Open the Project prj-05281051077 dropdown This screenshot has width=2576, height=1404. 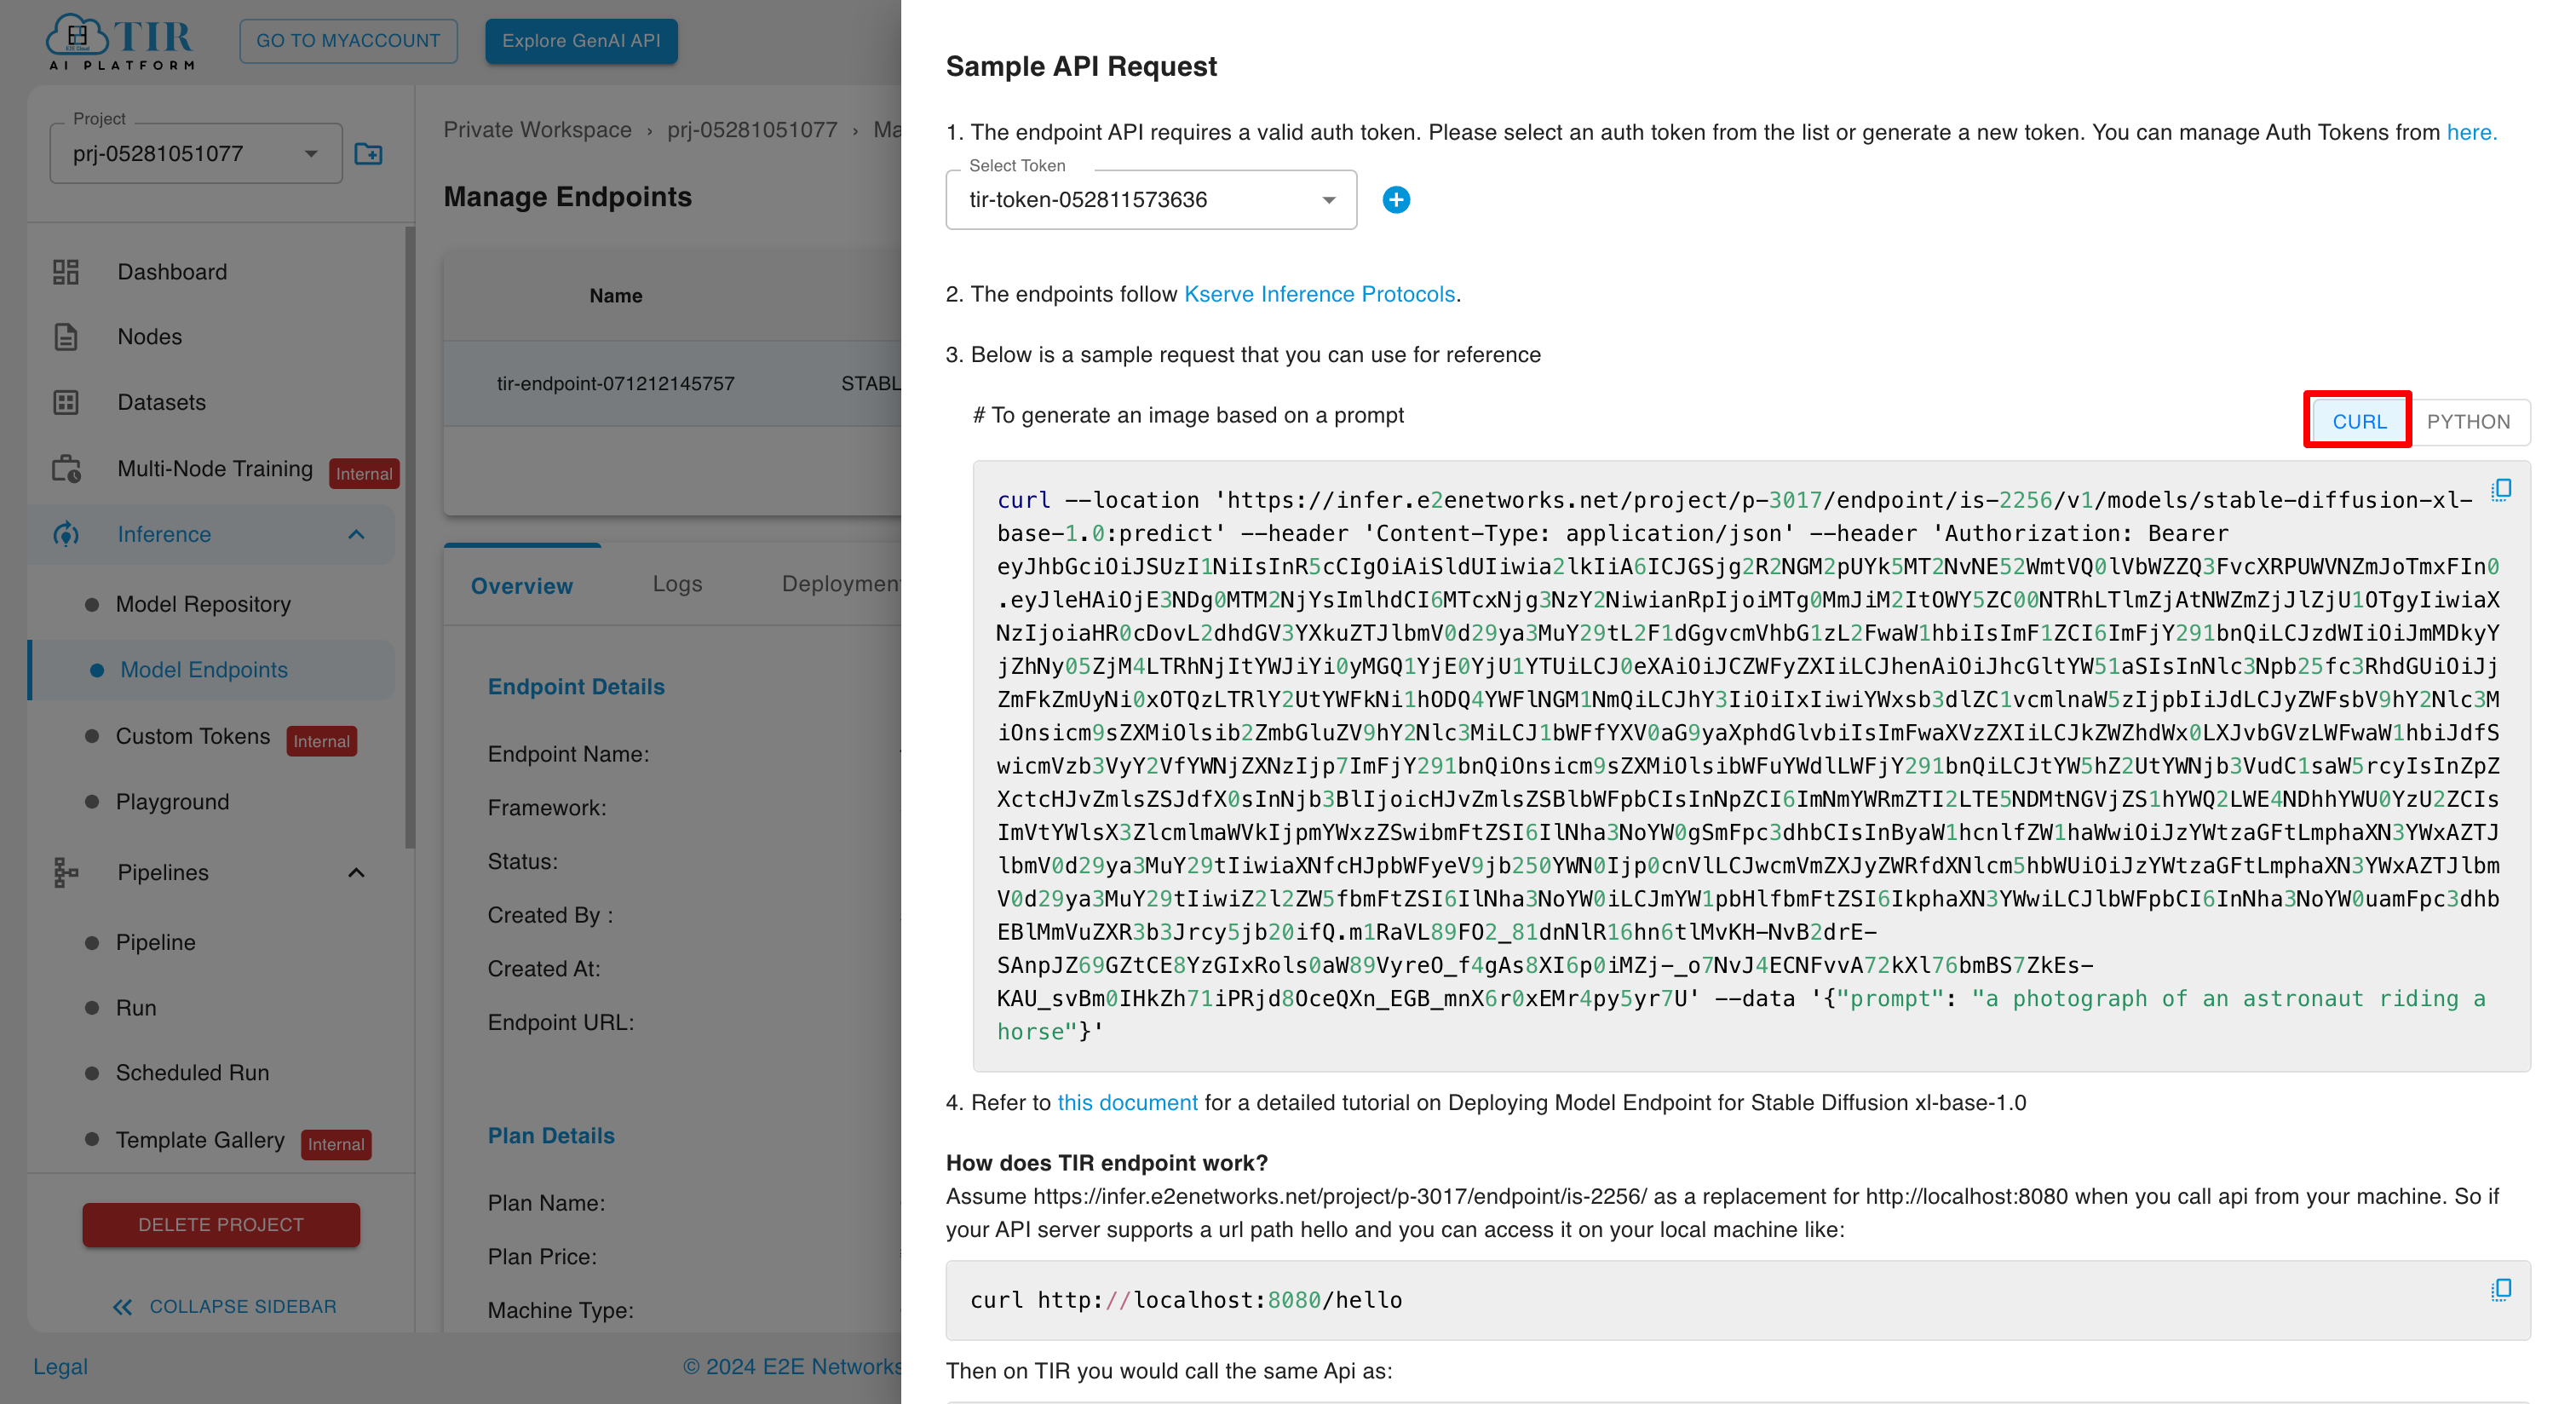tap(196, 154)
